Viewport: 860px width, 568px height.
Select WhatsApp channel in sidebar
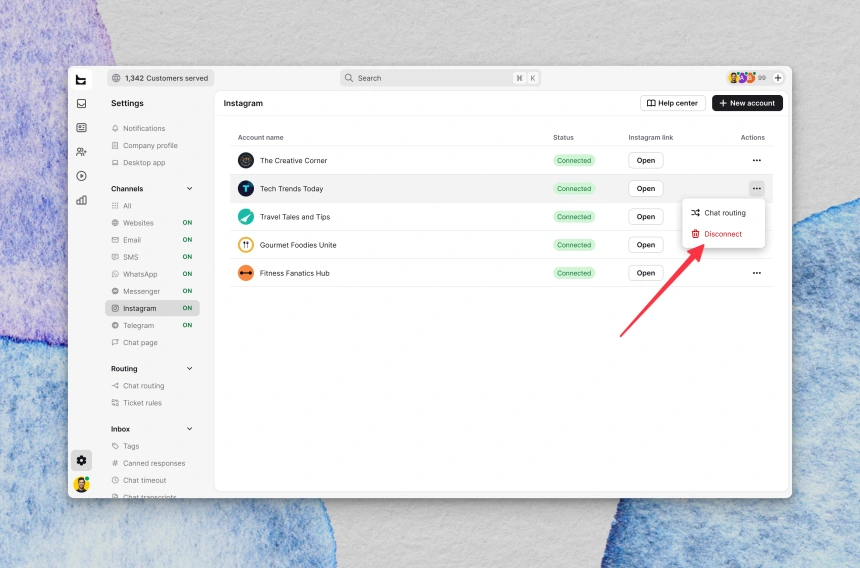[152, 274]
